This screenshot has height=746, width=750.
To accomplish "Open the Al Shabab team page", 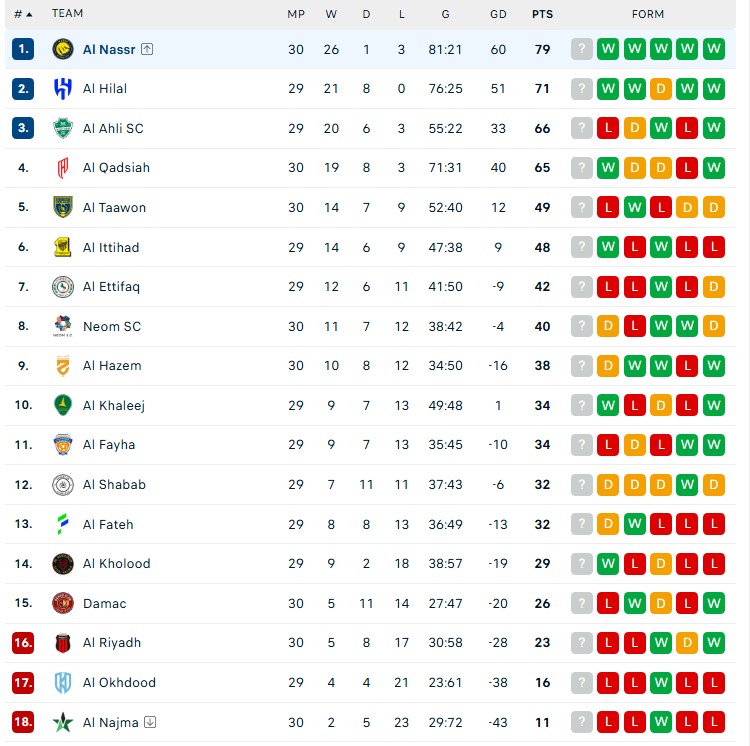I will 114,485.
